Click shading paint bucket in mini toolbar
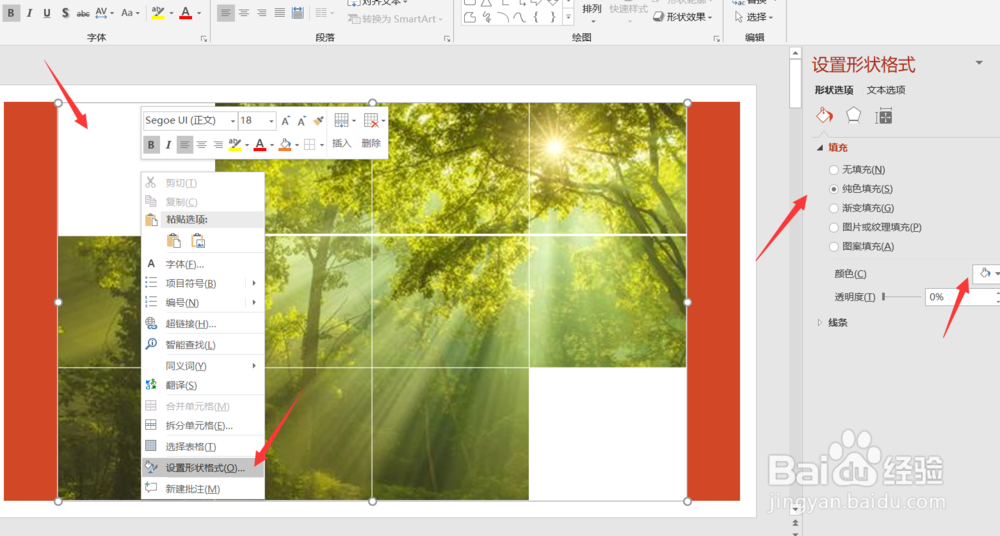Viewport: 1000px width, 536px height. click(x=285, y=145)
